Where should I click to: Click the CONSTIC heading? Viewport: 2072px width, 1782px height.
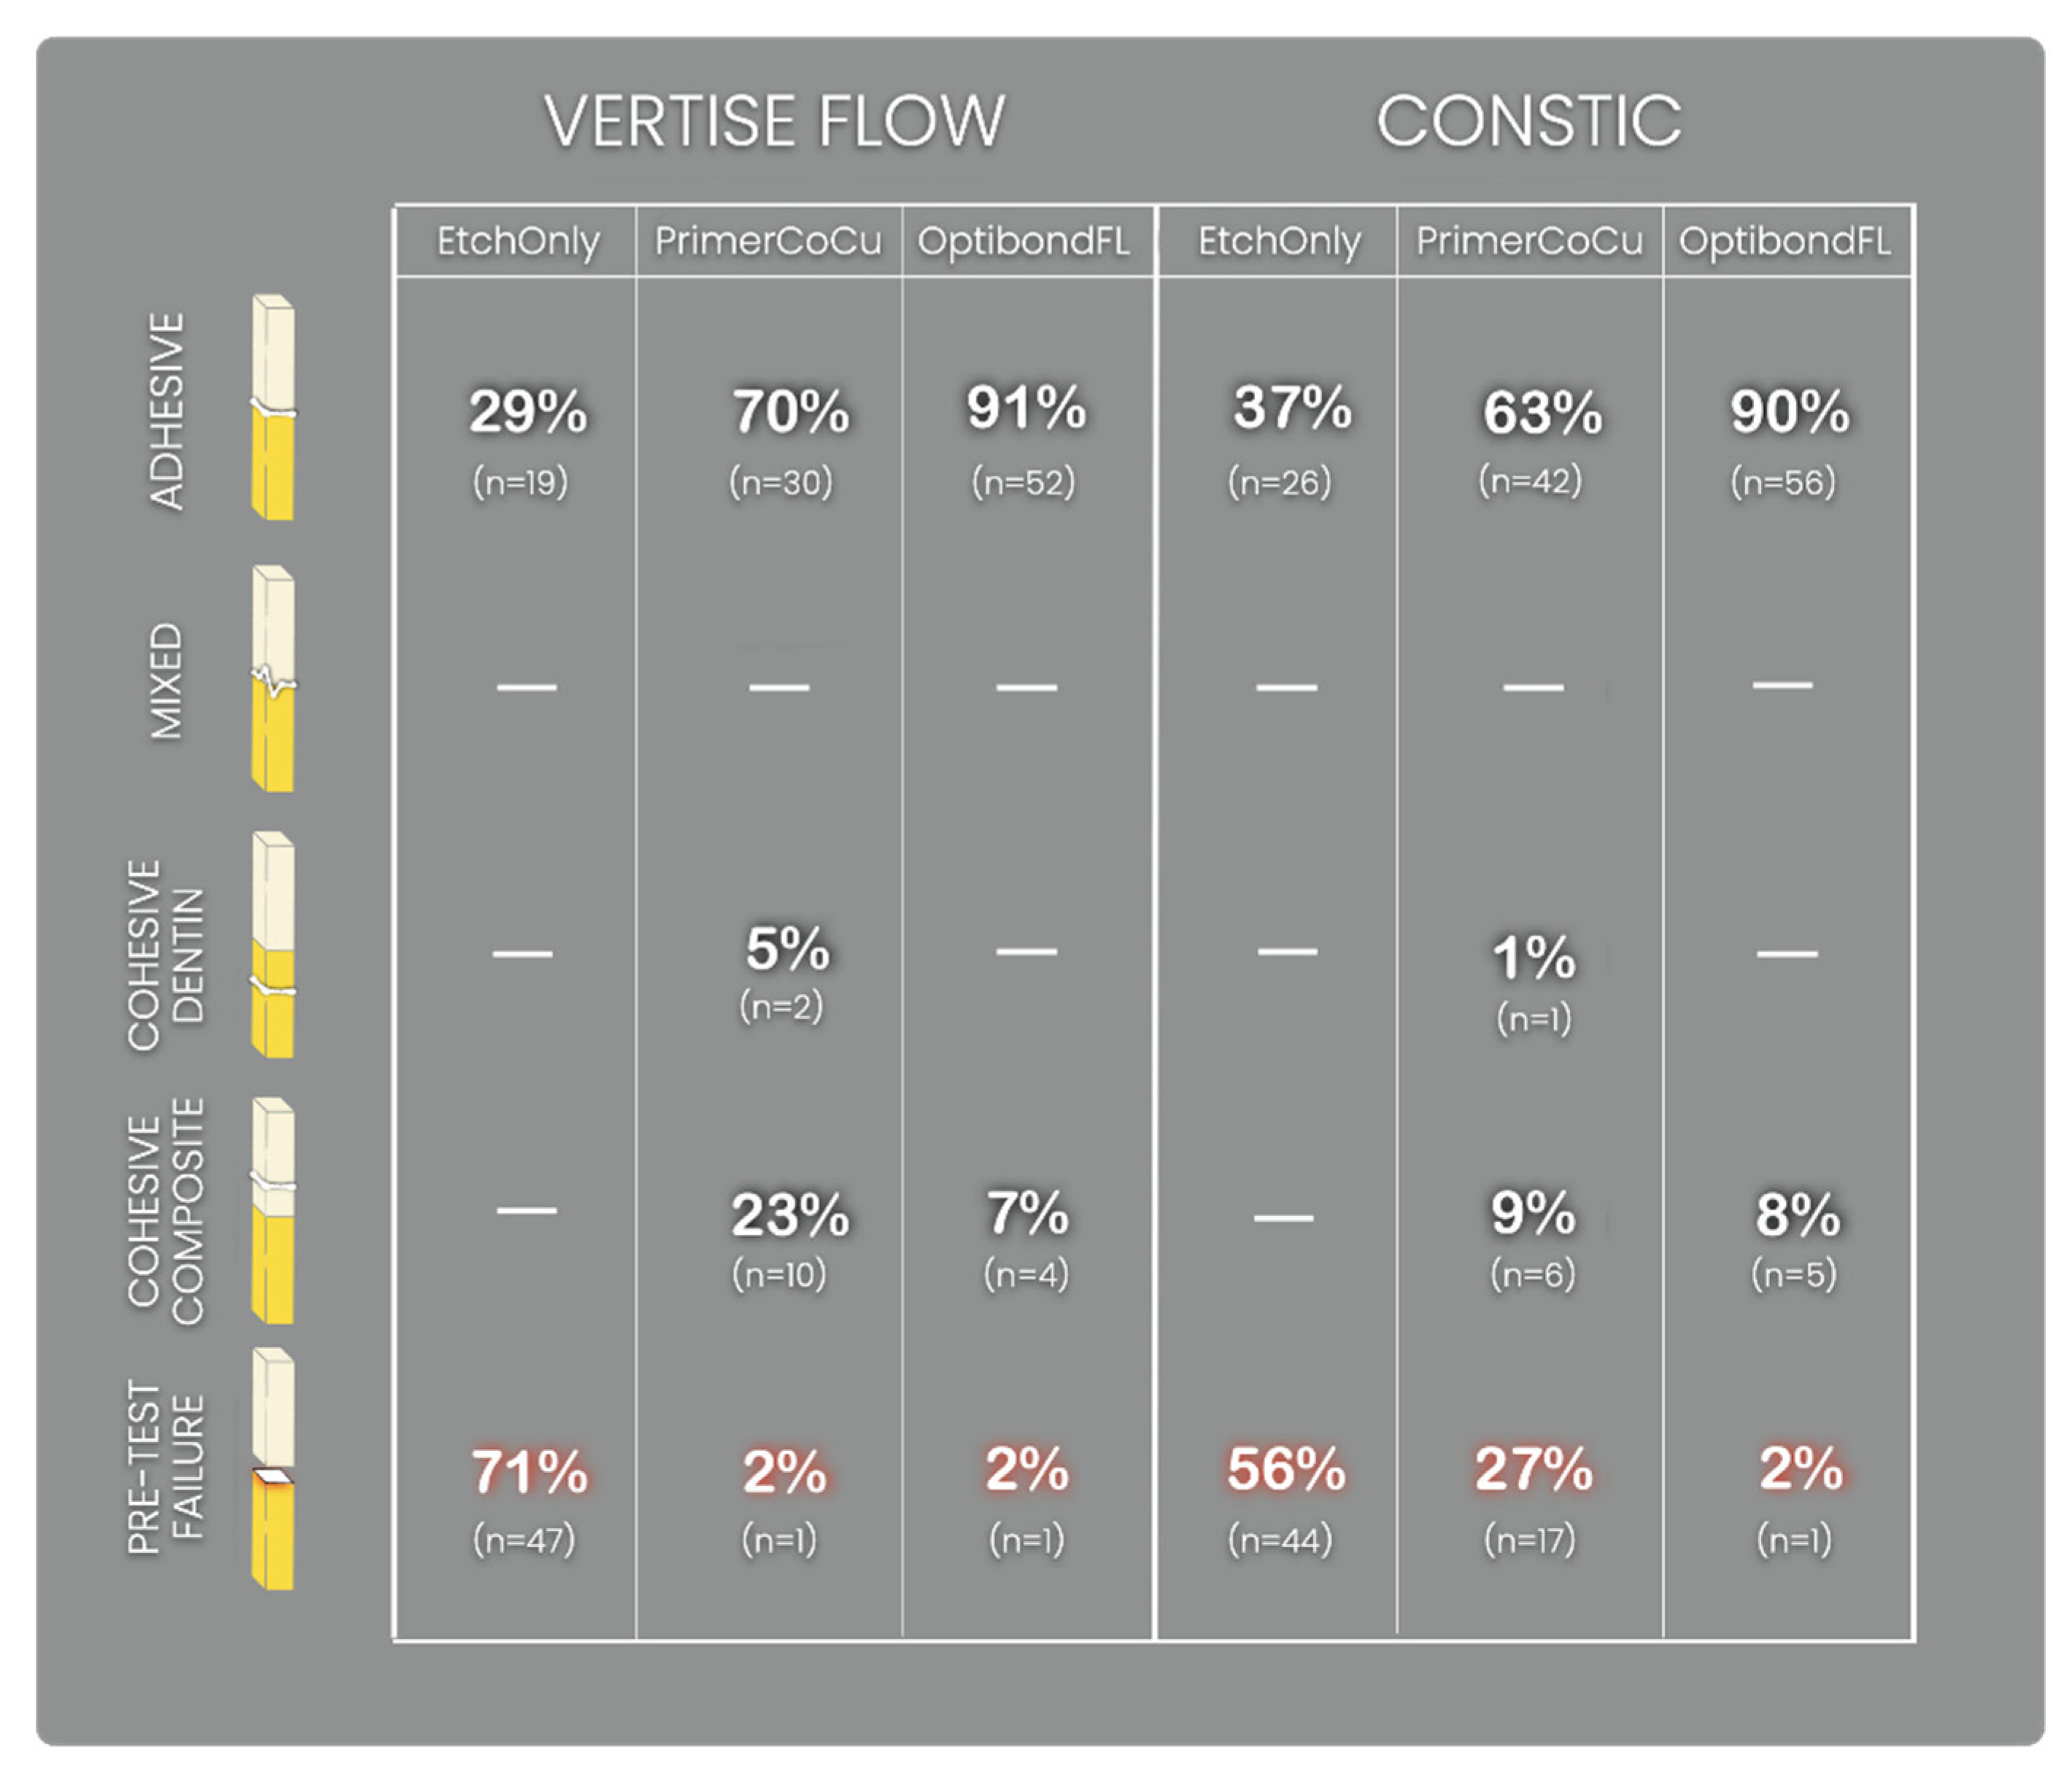pyautogui.click(x=1528, y=121)
